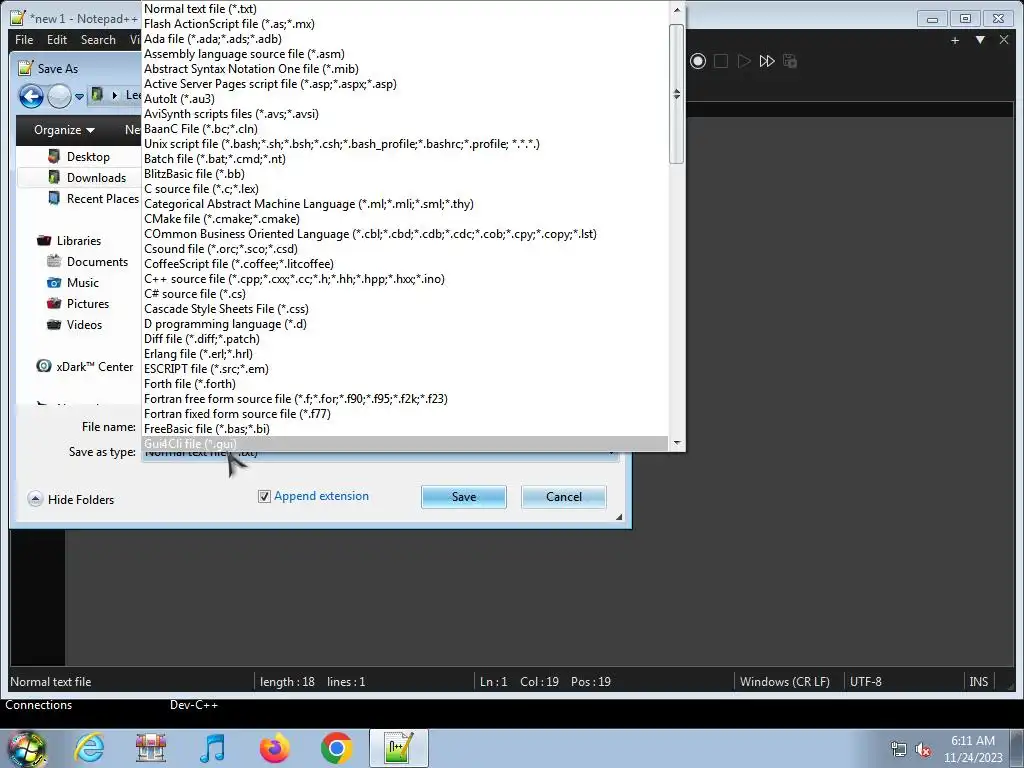Open the Search menu
This screenshot has height=768, width=1024.
(x=98, y=40)
